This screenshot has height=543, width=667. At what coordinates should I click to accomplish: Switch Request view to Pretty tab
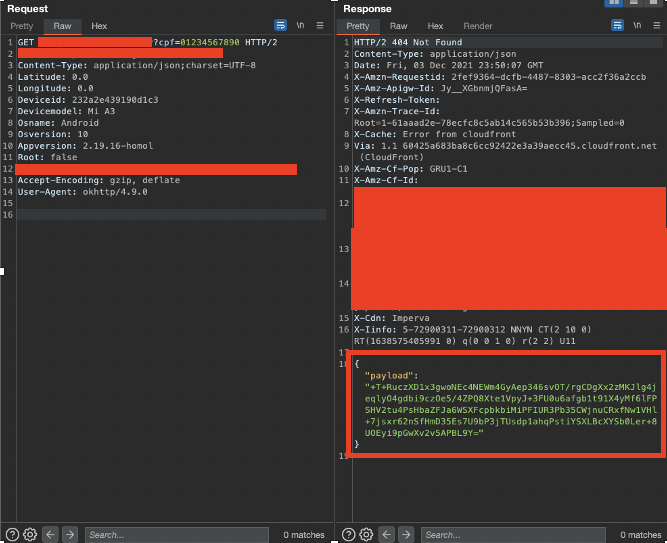(22, 26)
